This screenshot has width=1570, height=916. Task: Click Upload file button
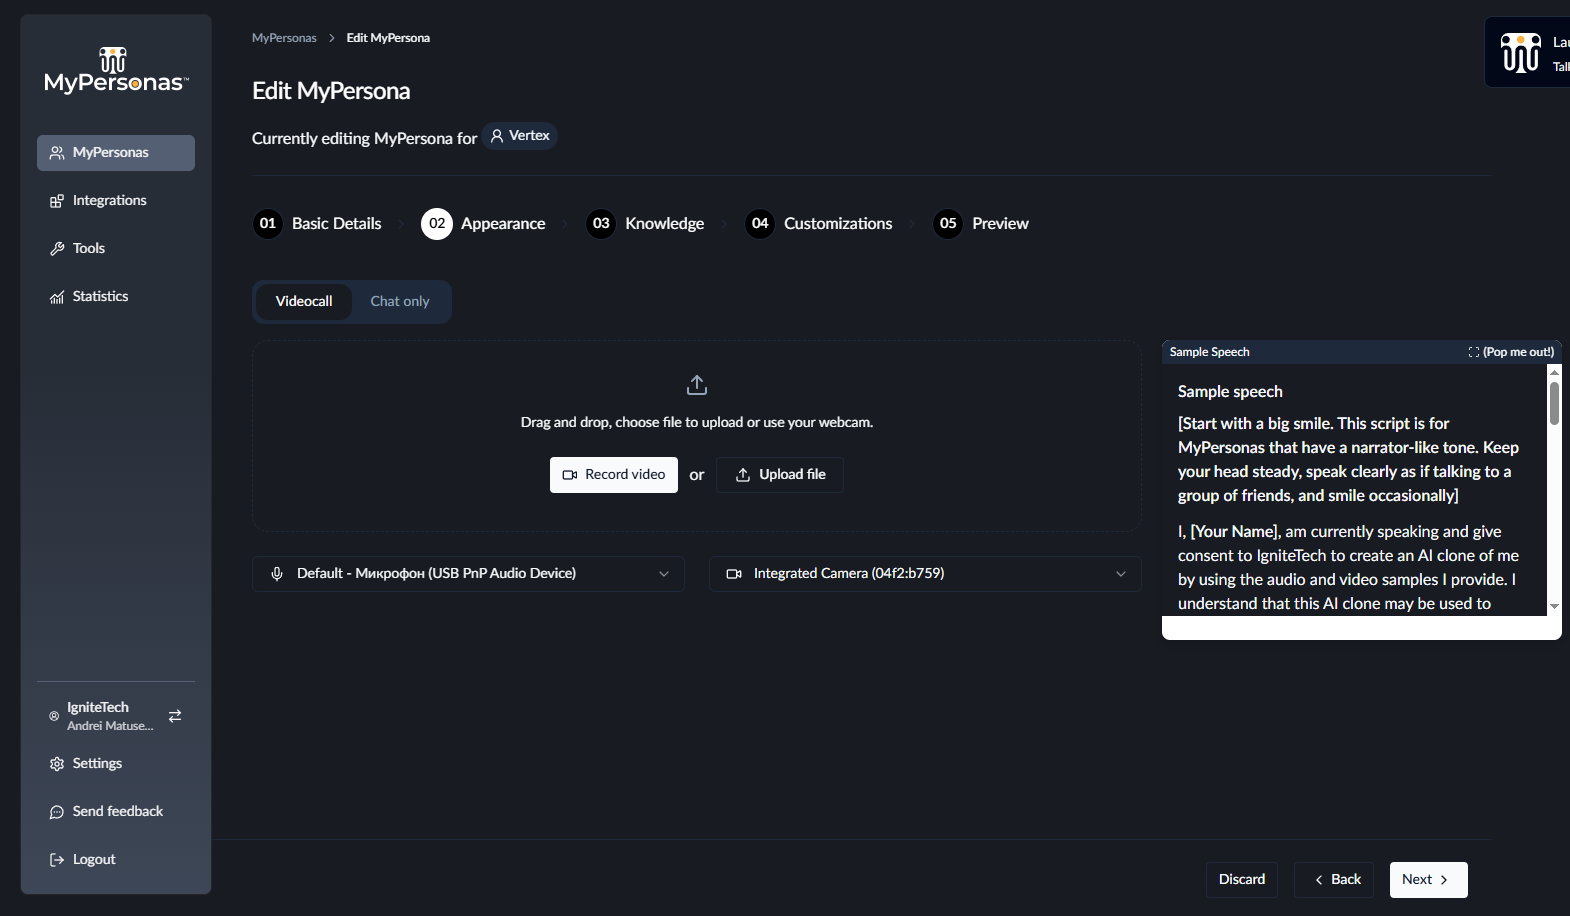point(780,475)
